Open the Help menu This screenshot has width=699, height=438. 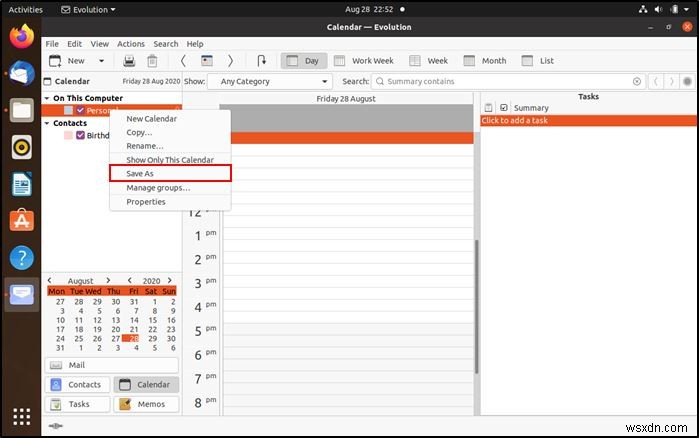[195, 44]
